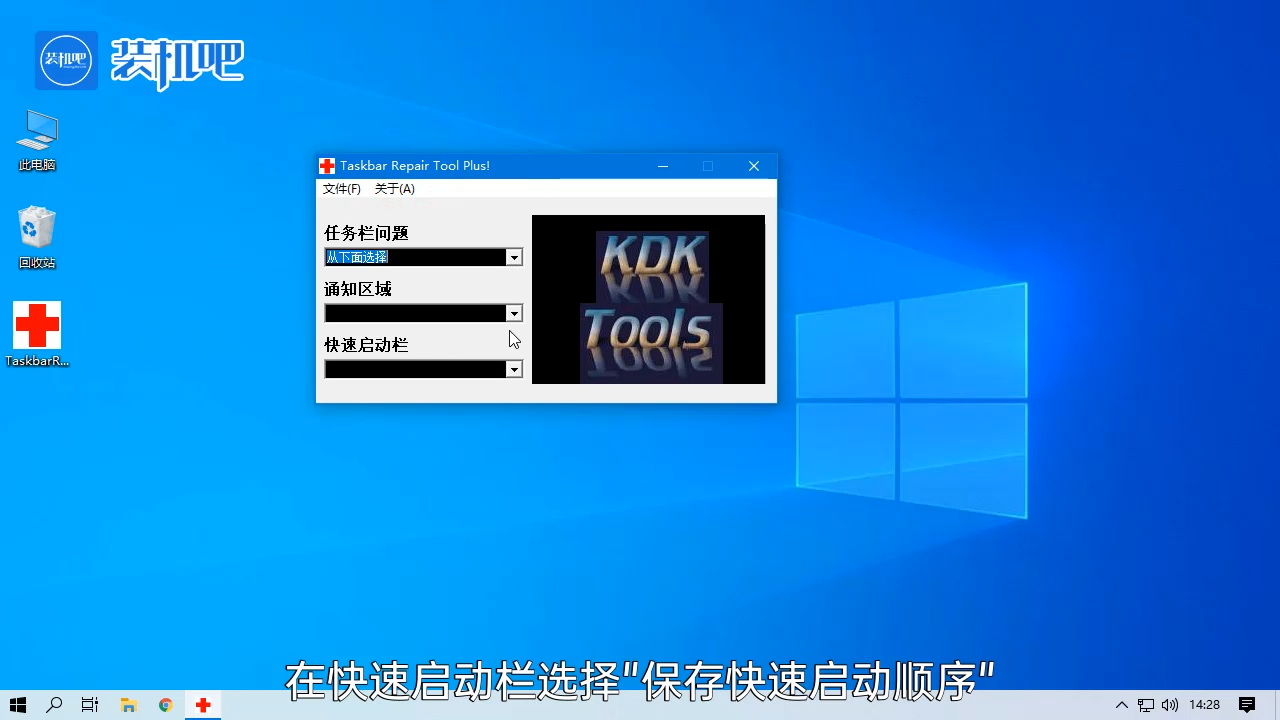Screen dimensions: 1280x720
Task: Open File Explorer from the taskbar
Action: pos(128,705)
